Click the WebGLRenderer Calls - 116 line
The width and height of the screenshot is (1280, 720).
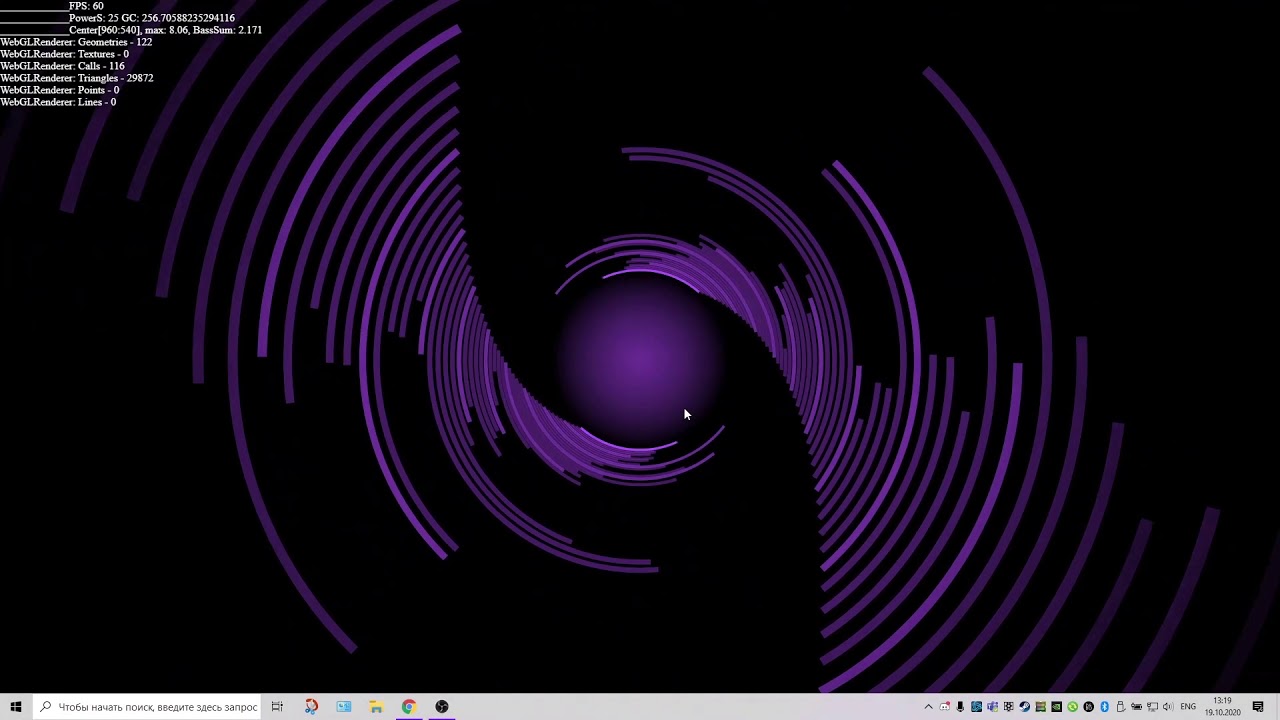62,66
